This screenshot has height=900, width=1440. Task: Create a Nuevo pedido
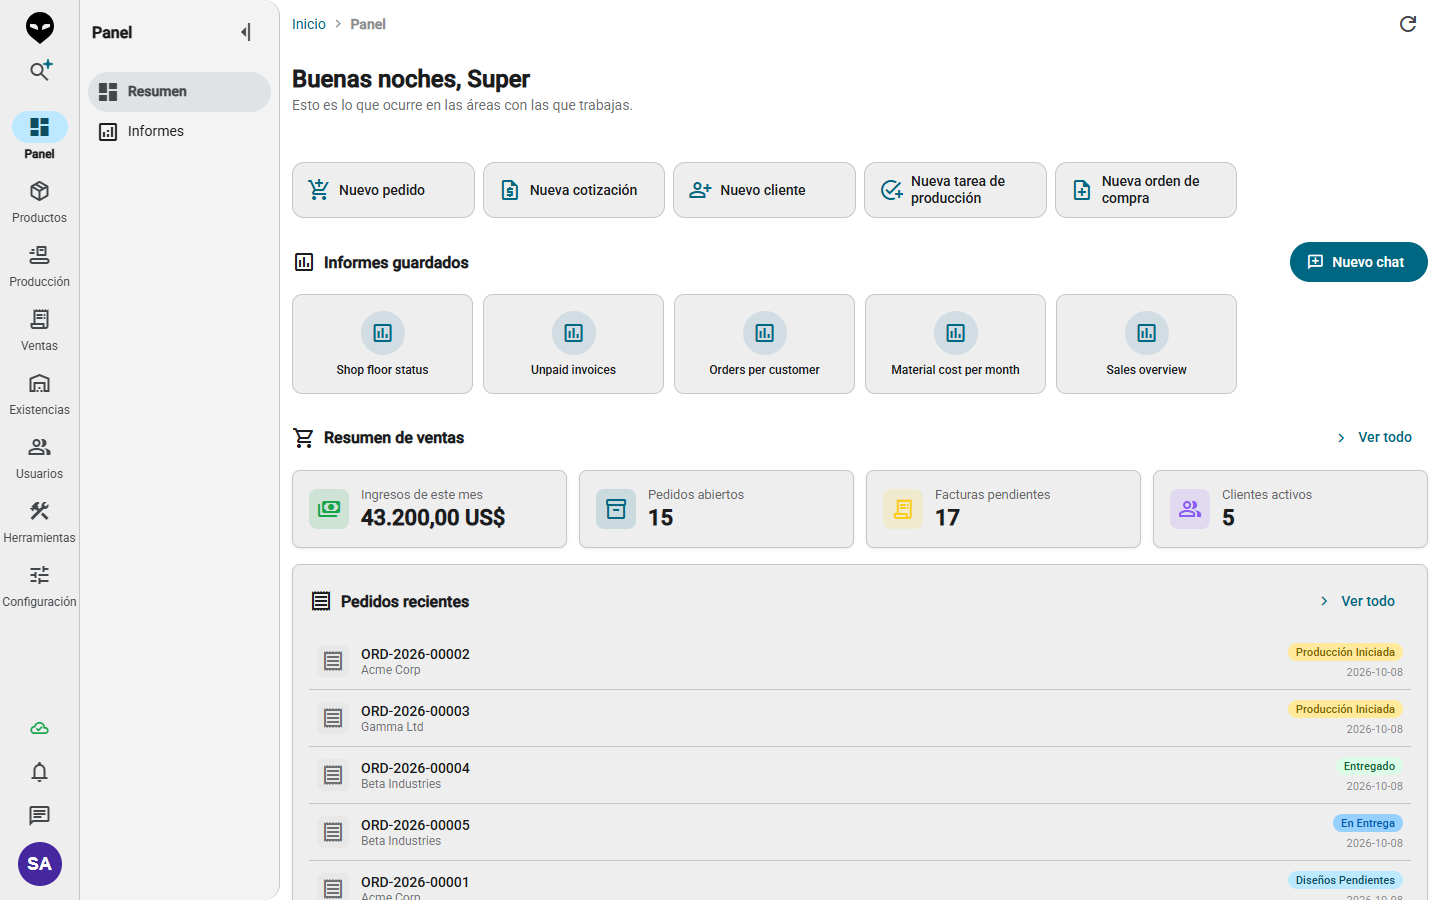pos(383,190)
